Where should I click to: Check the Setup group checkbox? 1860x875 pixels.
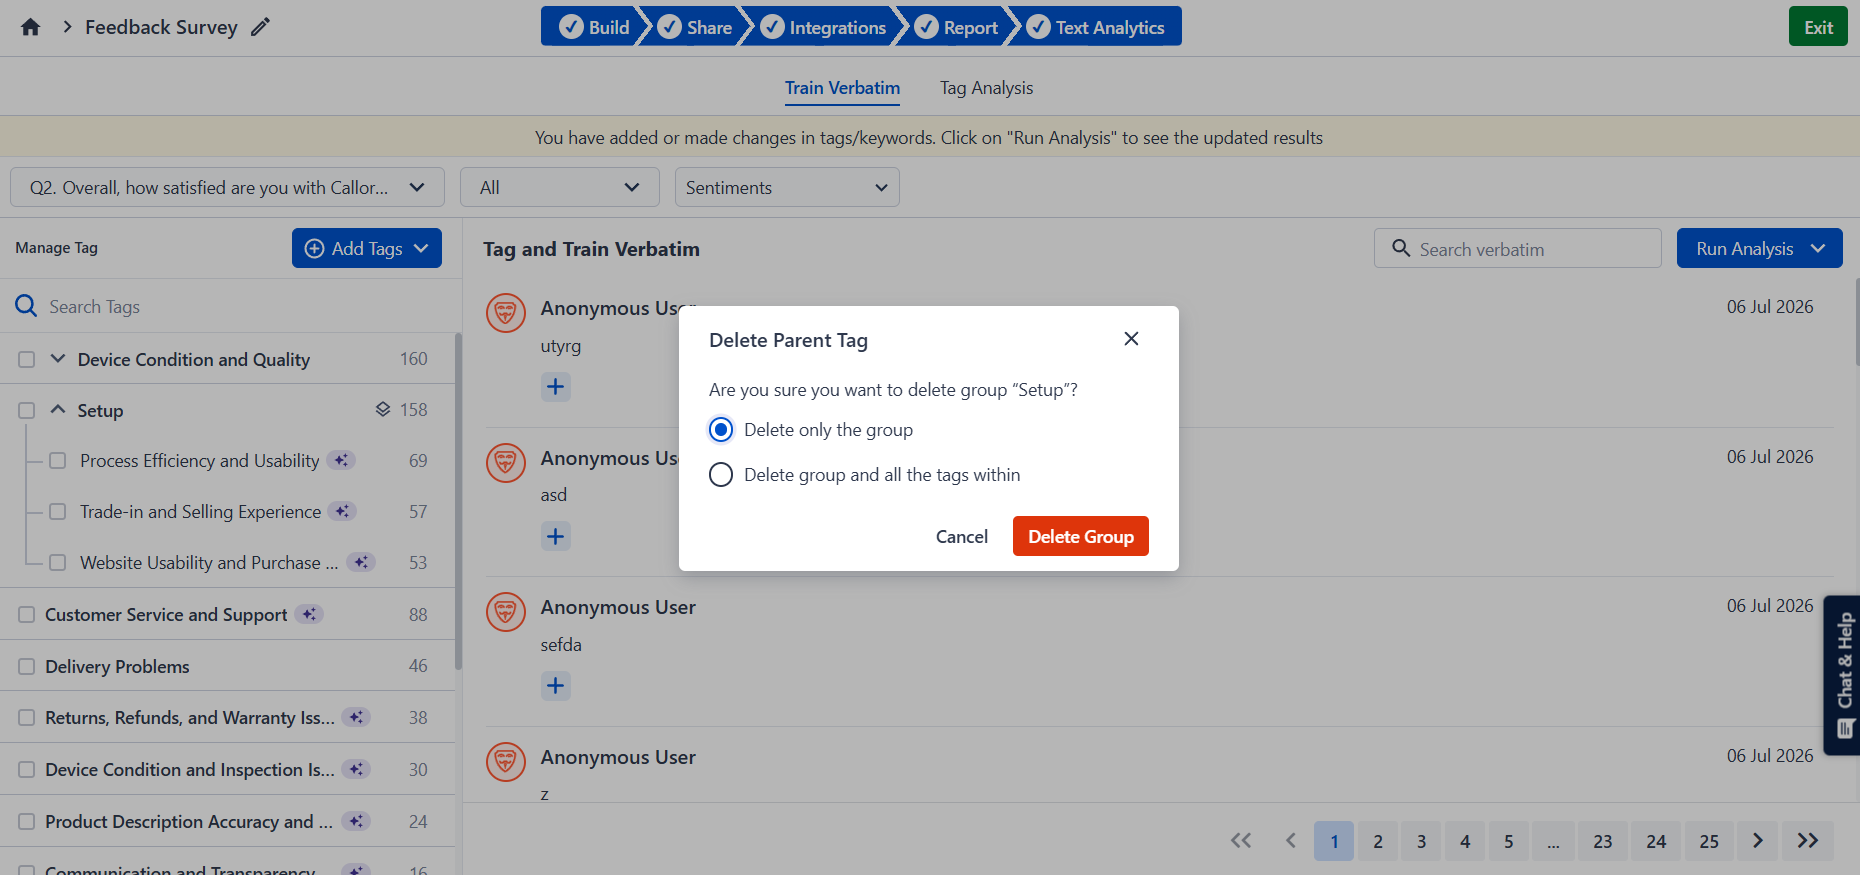[27, 411]
